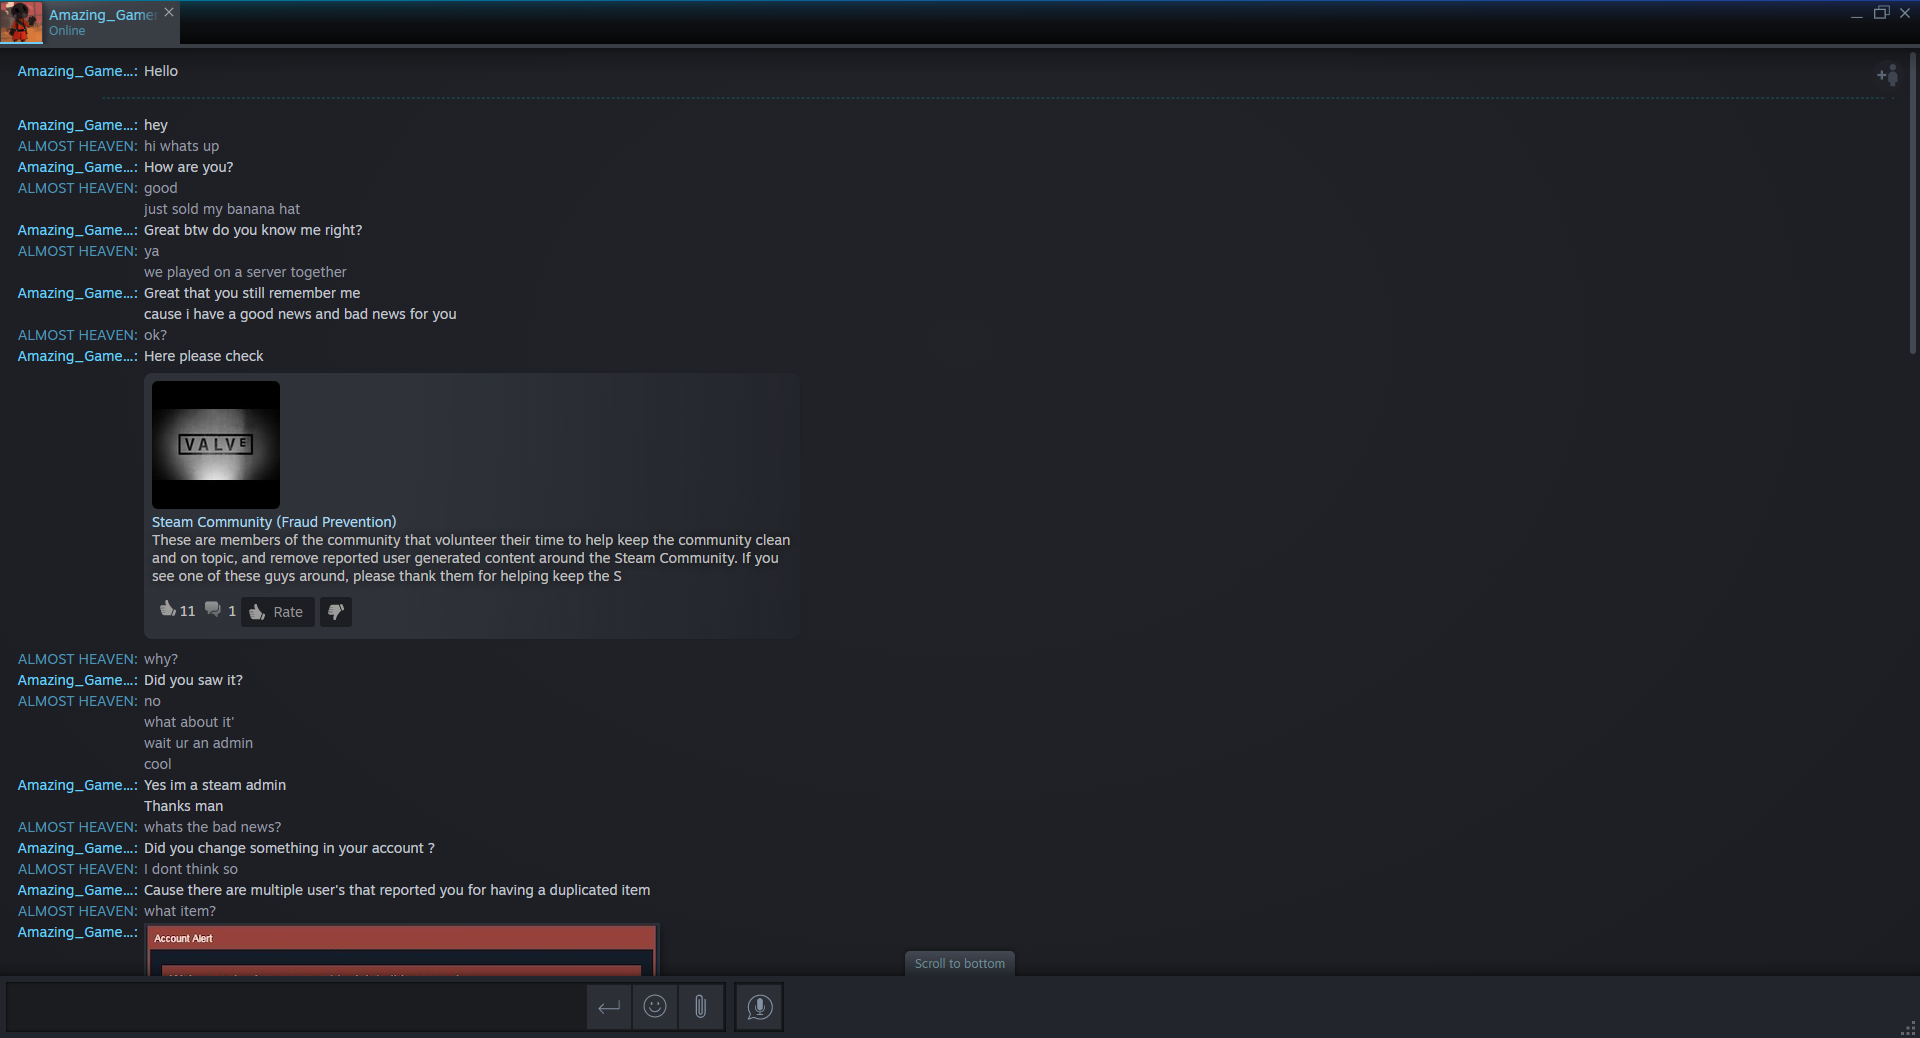Click the thumbs-down rate icon

[x=336, y=612]
